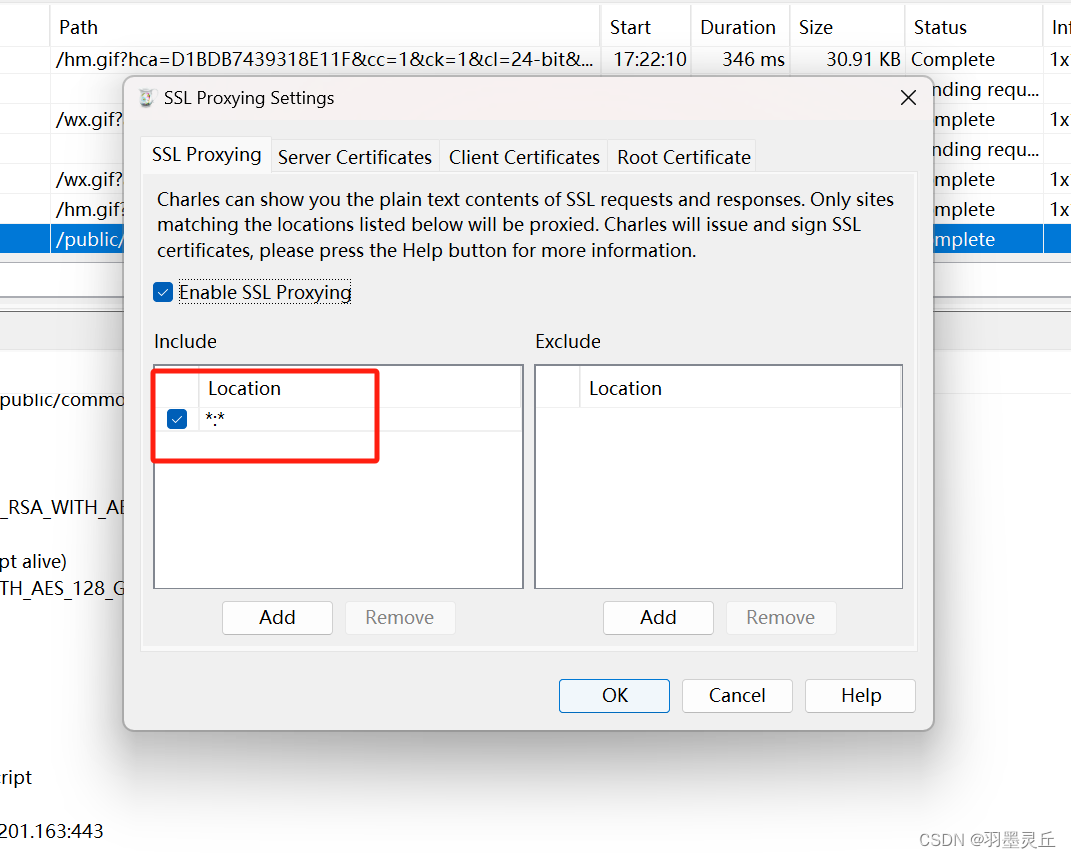Click the Charles icon in dialog title bar

[146, 98]
